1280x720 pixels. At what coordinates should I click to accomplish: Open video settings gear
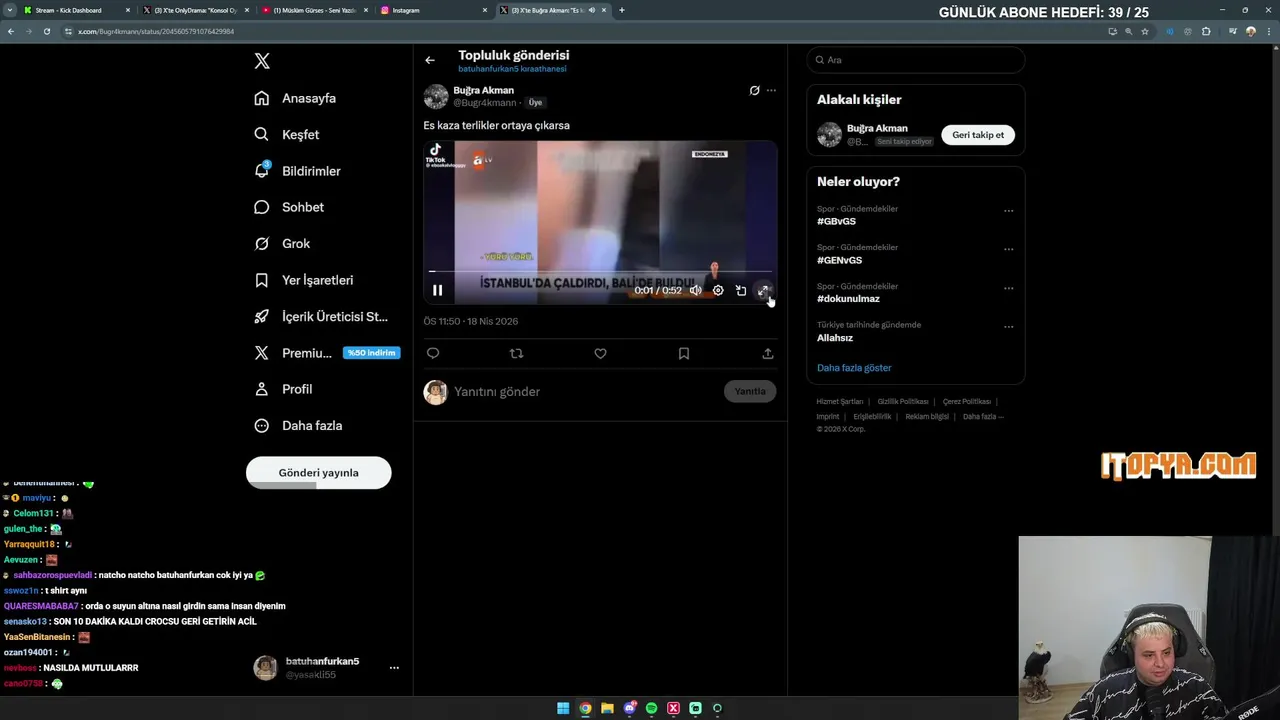pos(718,290)
